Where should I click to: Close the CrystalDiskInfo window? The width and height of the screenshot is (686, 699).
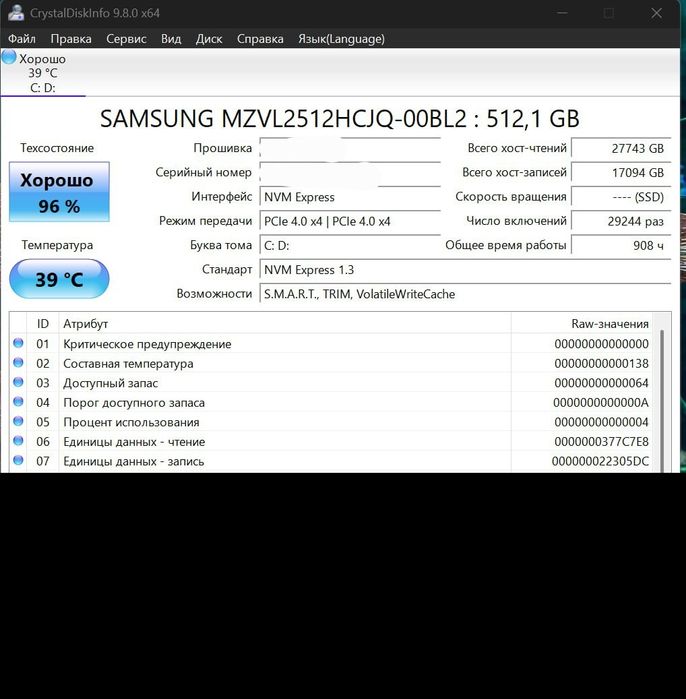pos(657,13)
